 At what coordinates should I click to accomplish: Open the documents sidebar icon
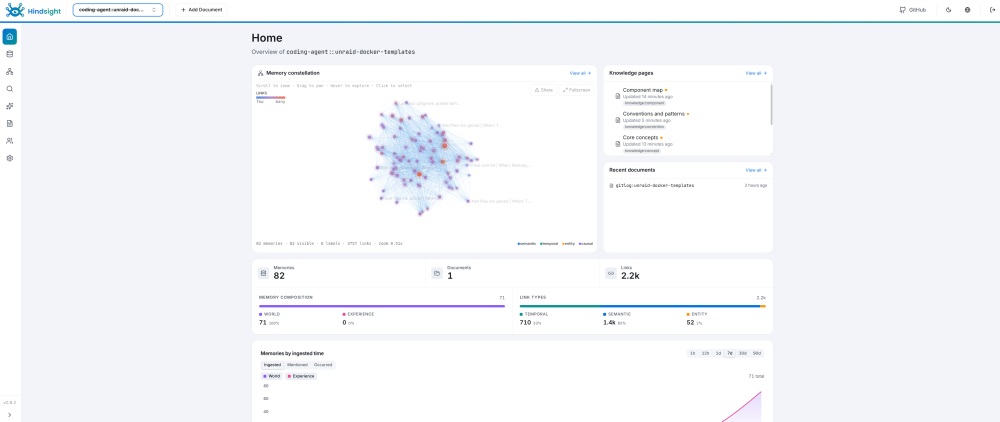(10, 124)
